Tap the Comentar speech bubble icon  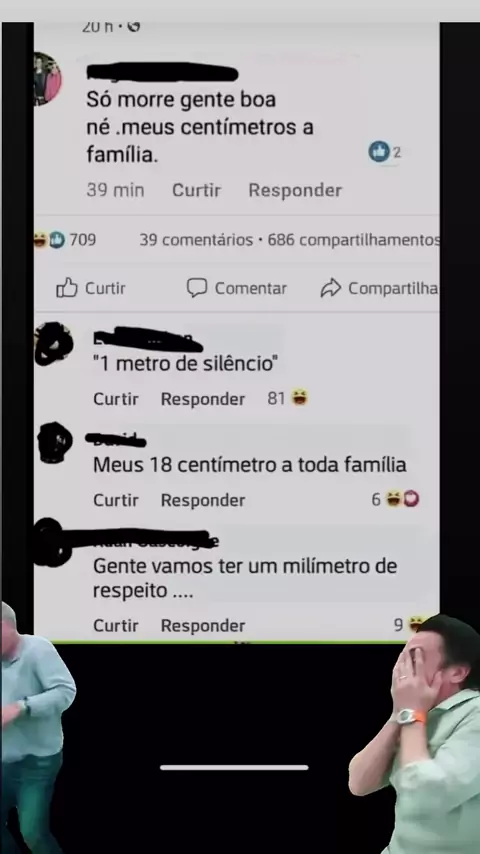pos(197,288)
